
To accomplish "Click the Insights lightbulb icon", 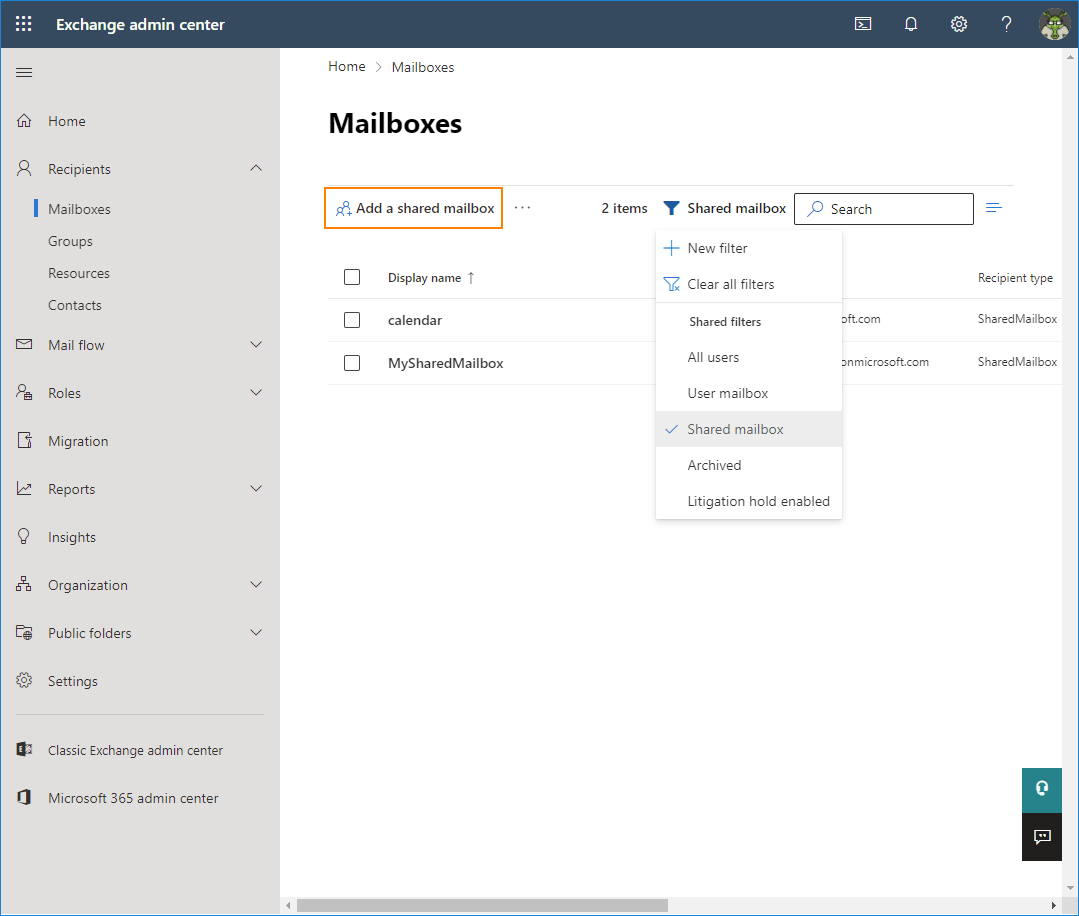I will point(24,536).
